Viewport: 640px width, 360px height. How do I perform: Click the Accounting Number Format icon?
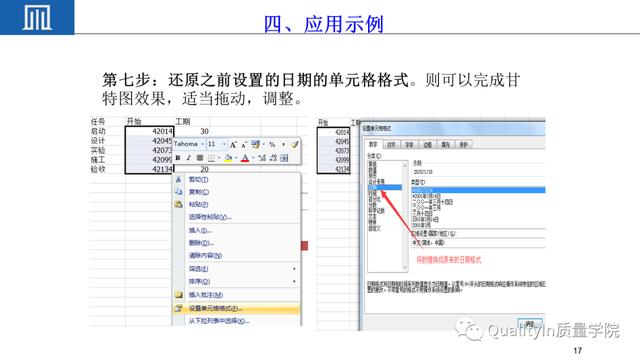pos(256,144)
